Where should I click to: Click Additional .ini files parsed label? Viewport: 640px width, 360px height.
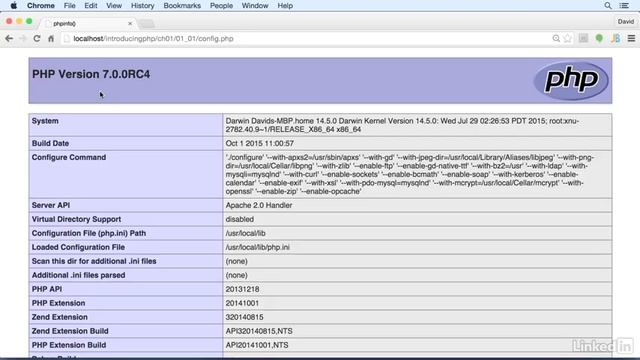click(78, 275)
